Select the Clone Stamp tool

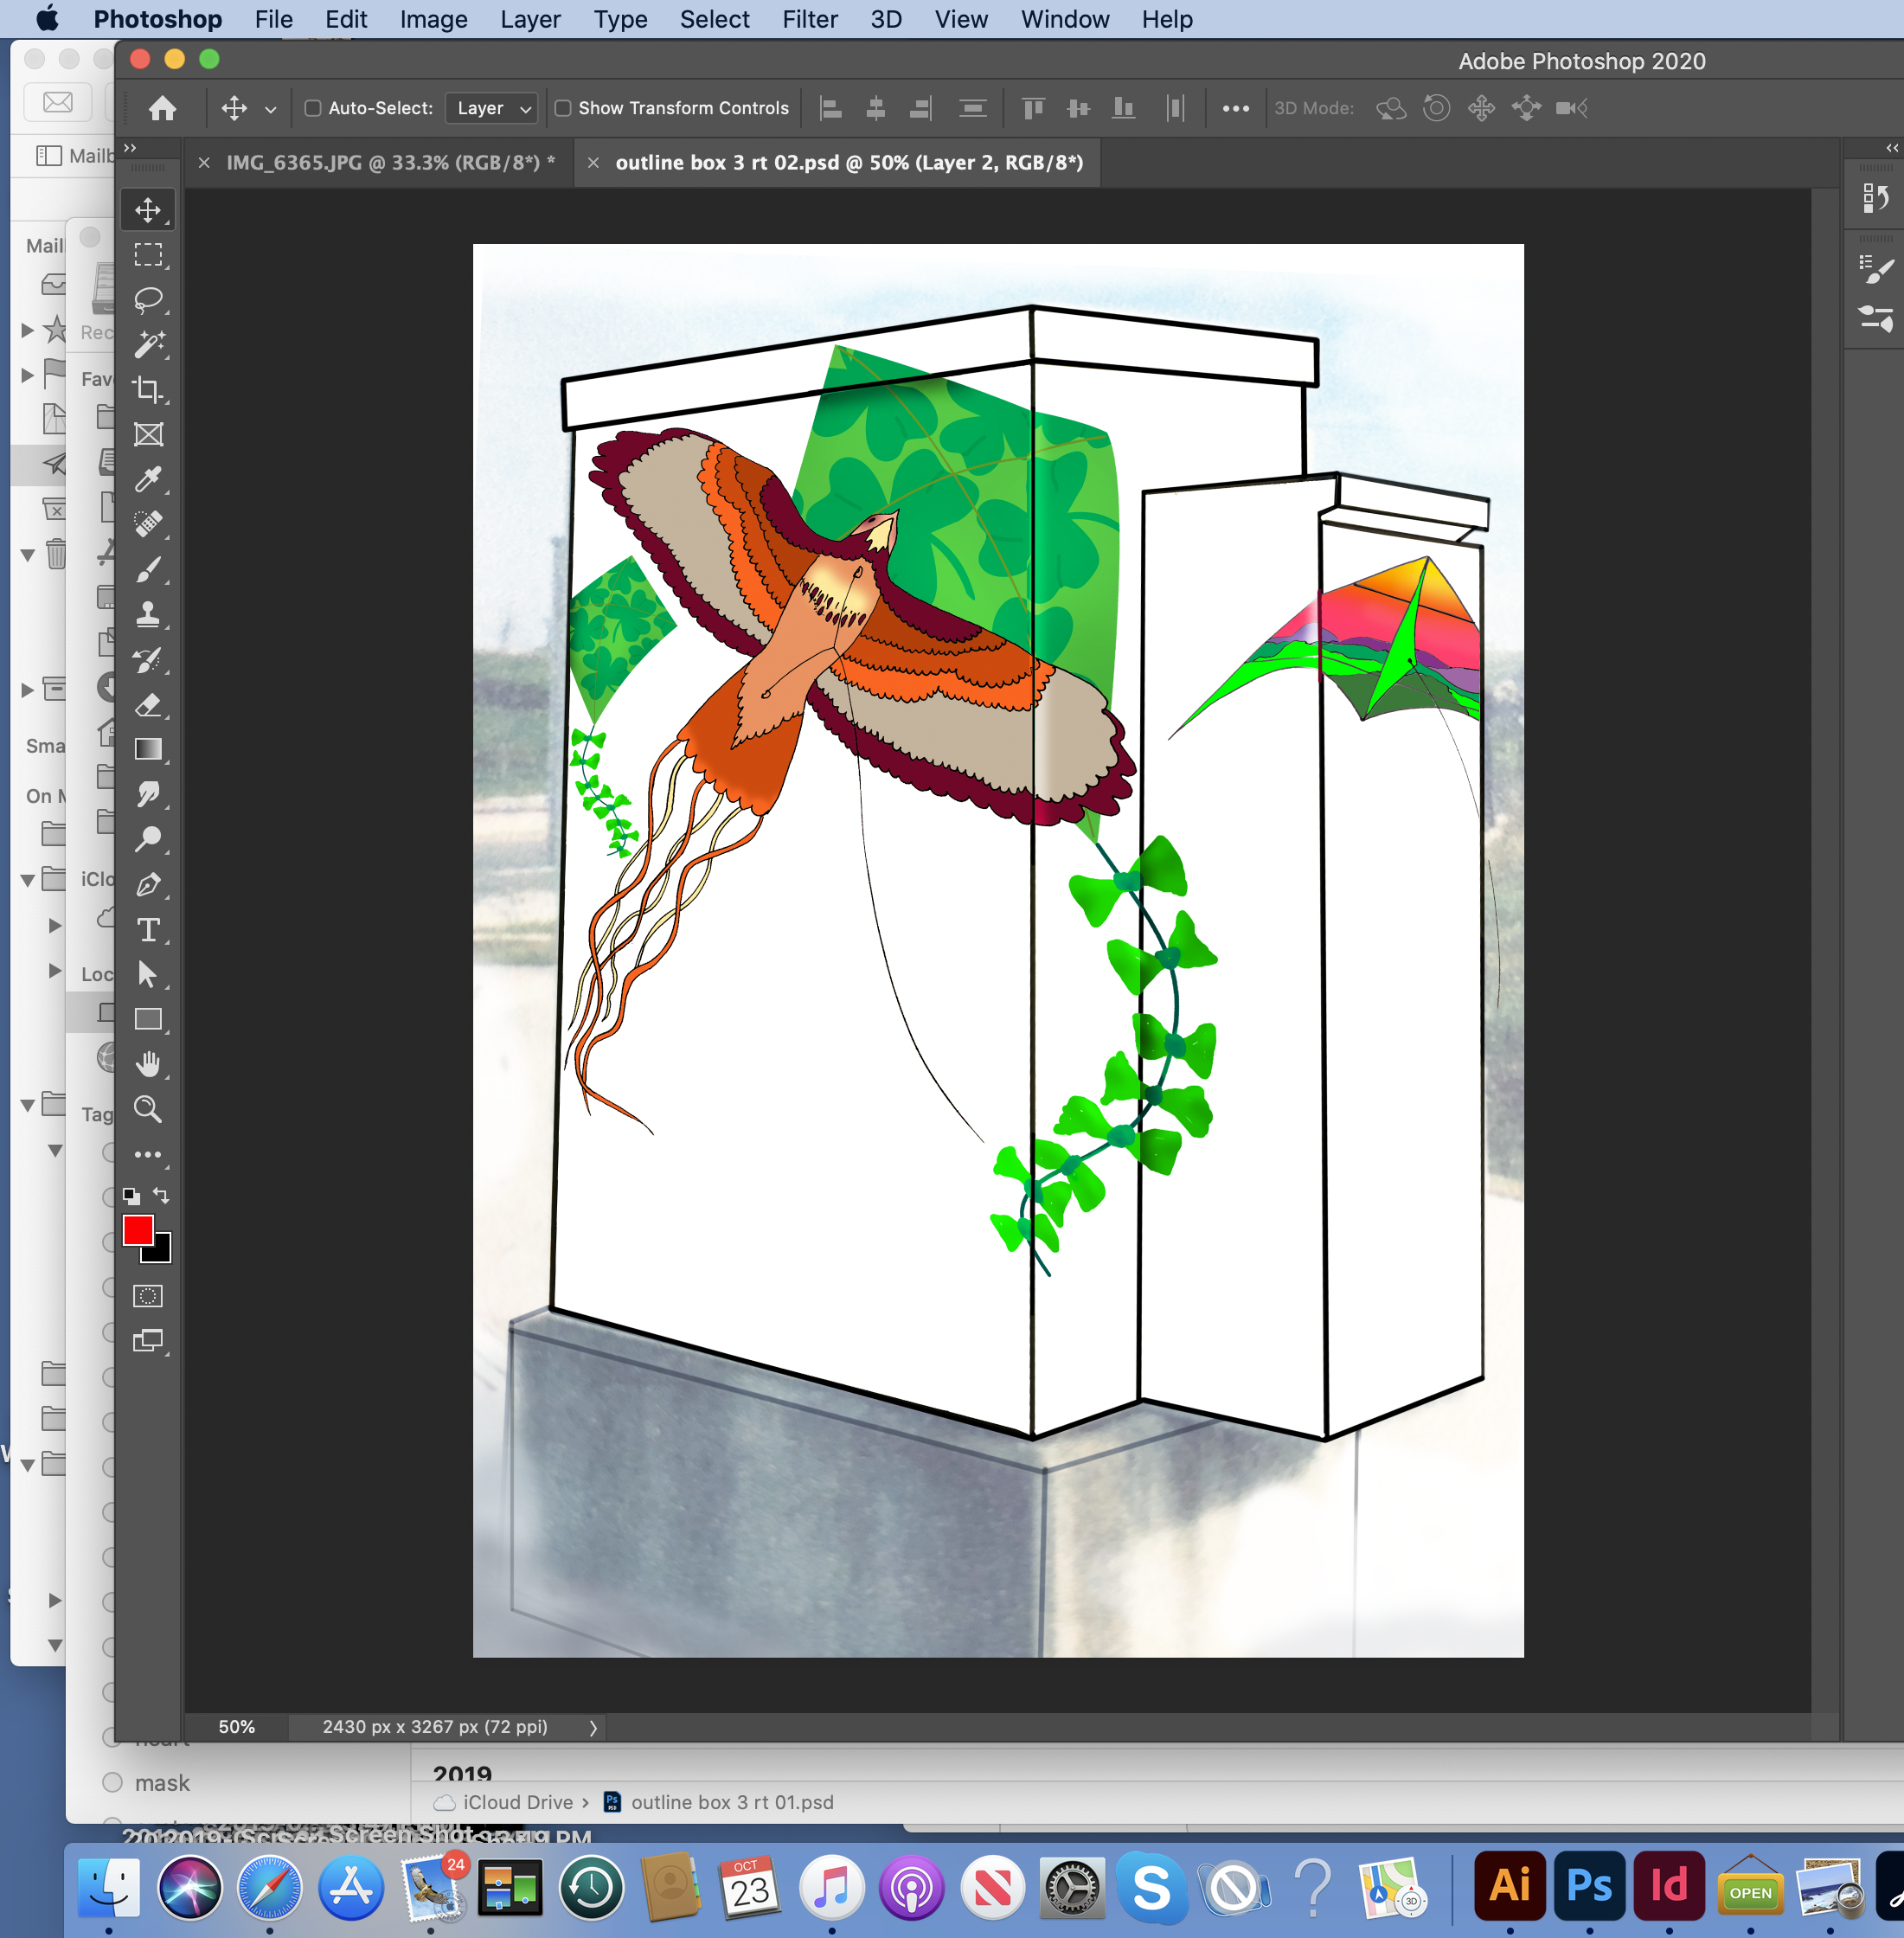point(148,613)
